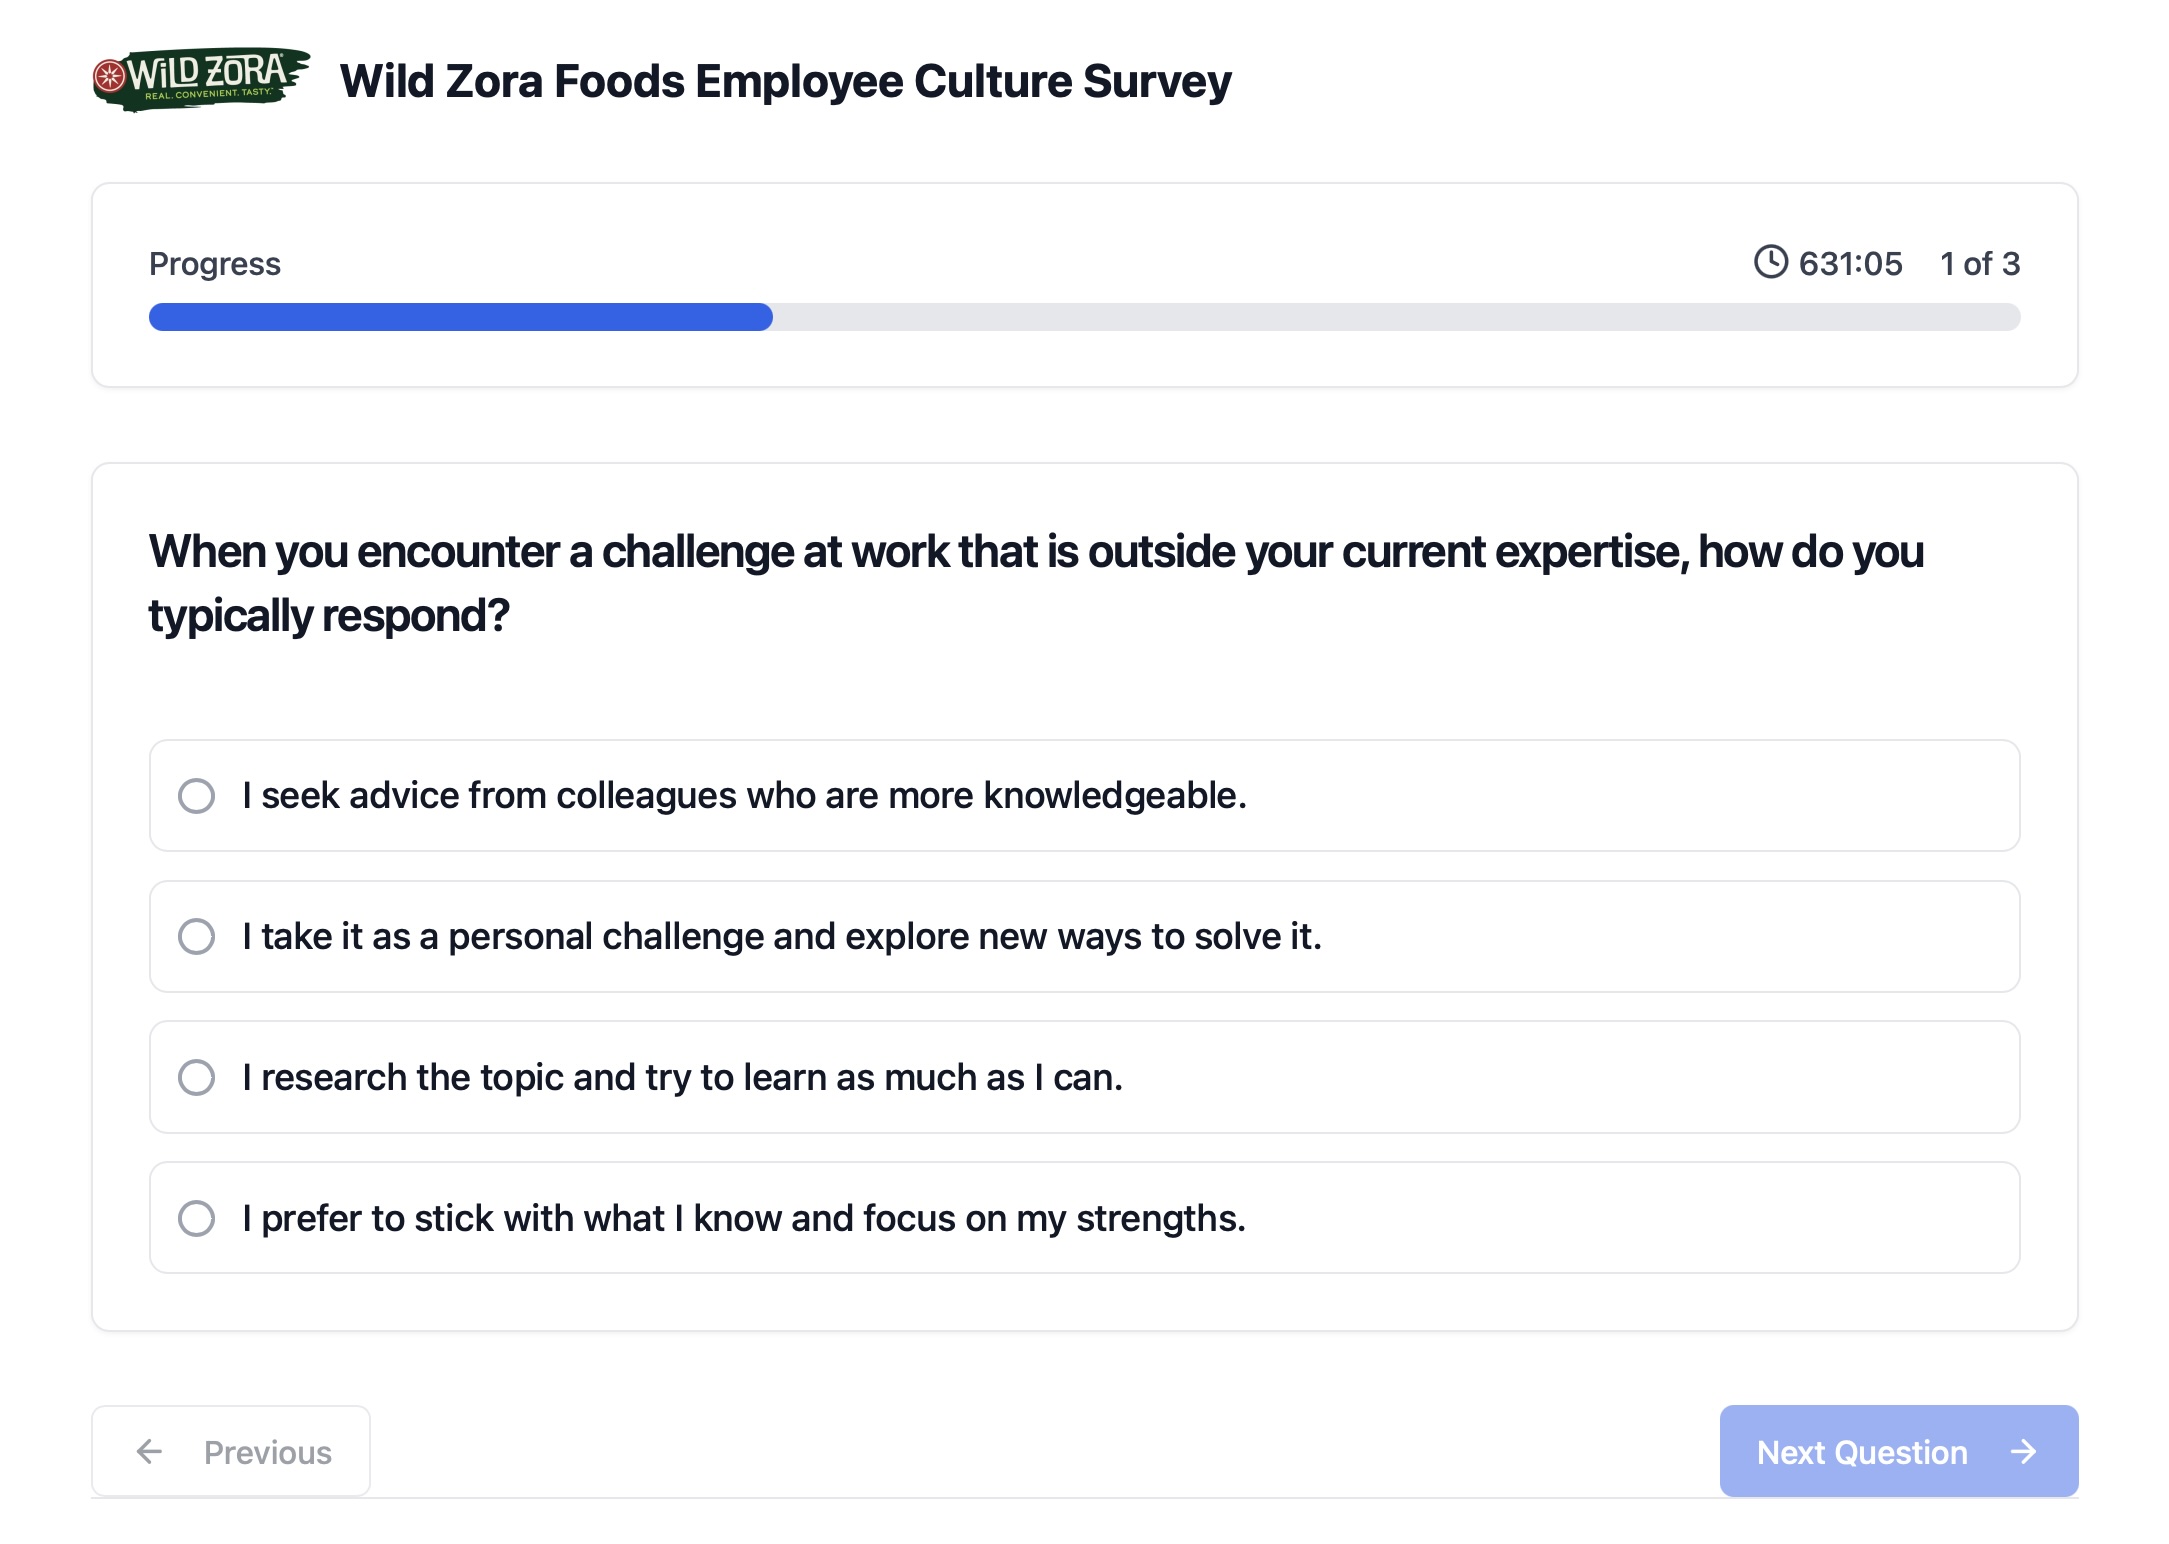Click the "1 of 3" indicator

pos(1979,262)
